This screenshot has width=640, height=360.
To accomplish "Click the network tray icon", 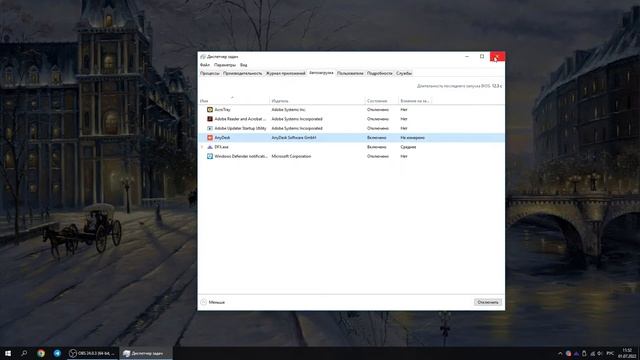I will 592,353.
